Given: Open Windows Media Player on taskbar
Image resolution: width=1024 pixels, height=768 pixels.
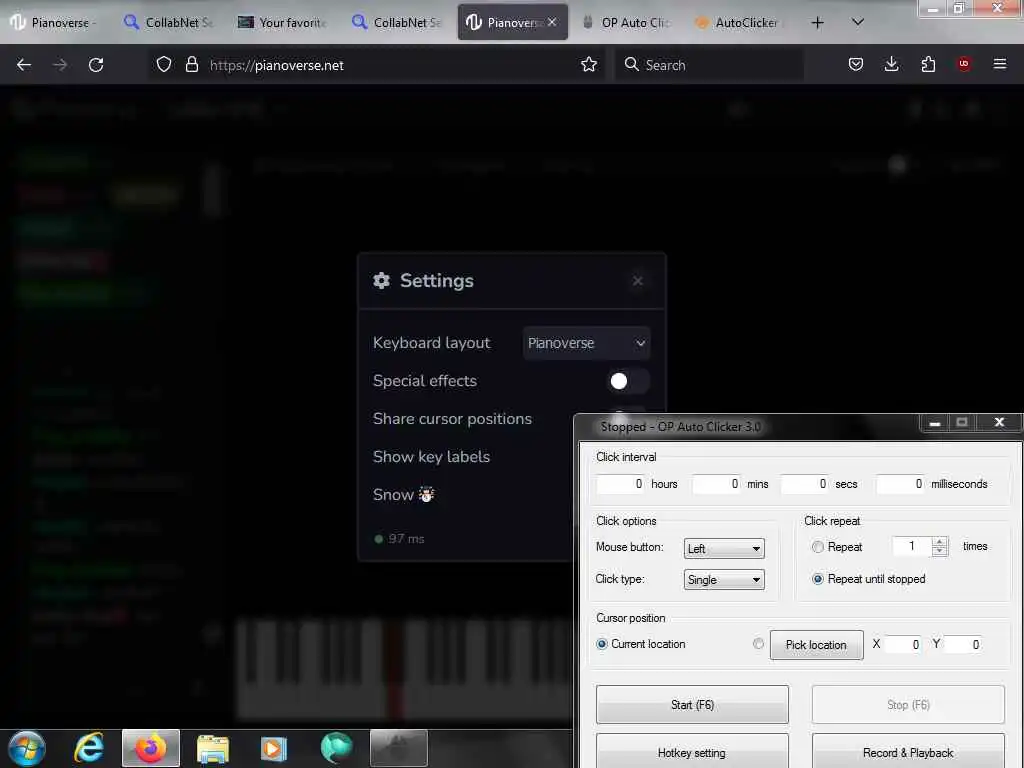Looking at the screenshot, I should coord(274,748).
